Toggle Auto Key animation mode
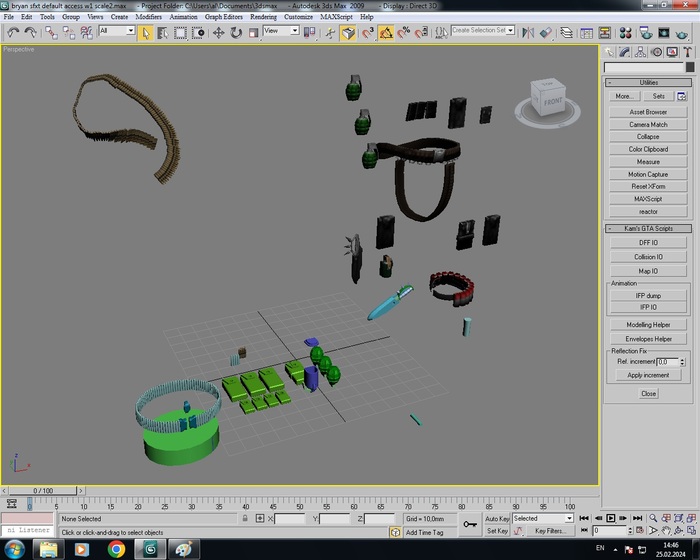Screen dimensions: 700x560 (x=497, y=518)
